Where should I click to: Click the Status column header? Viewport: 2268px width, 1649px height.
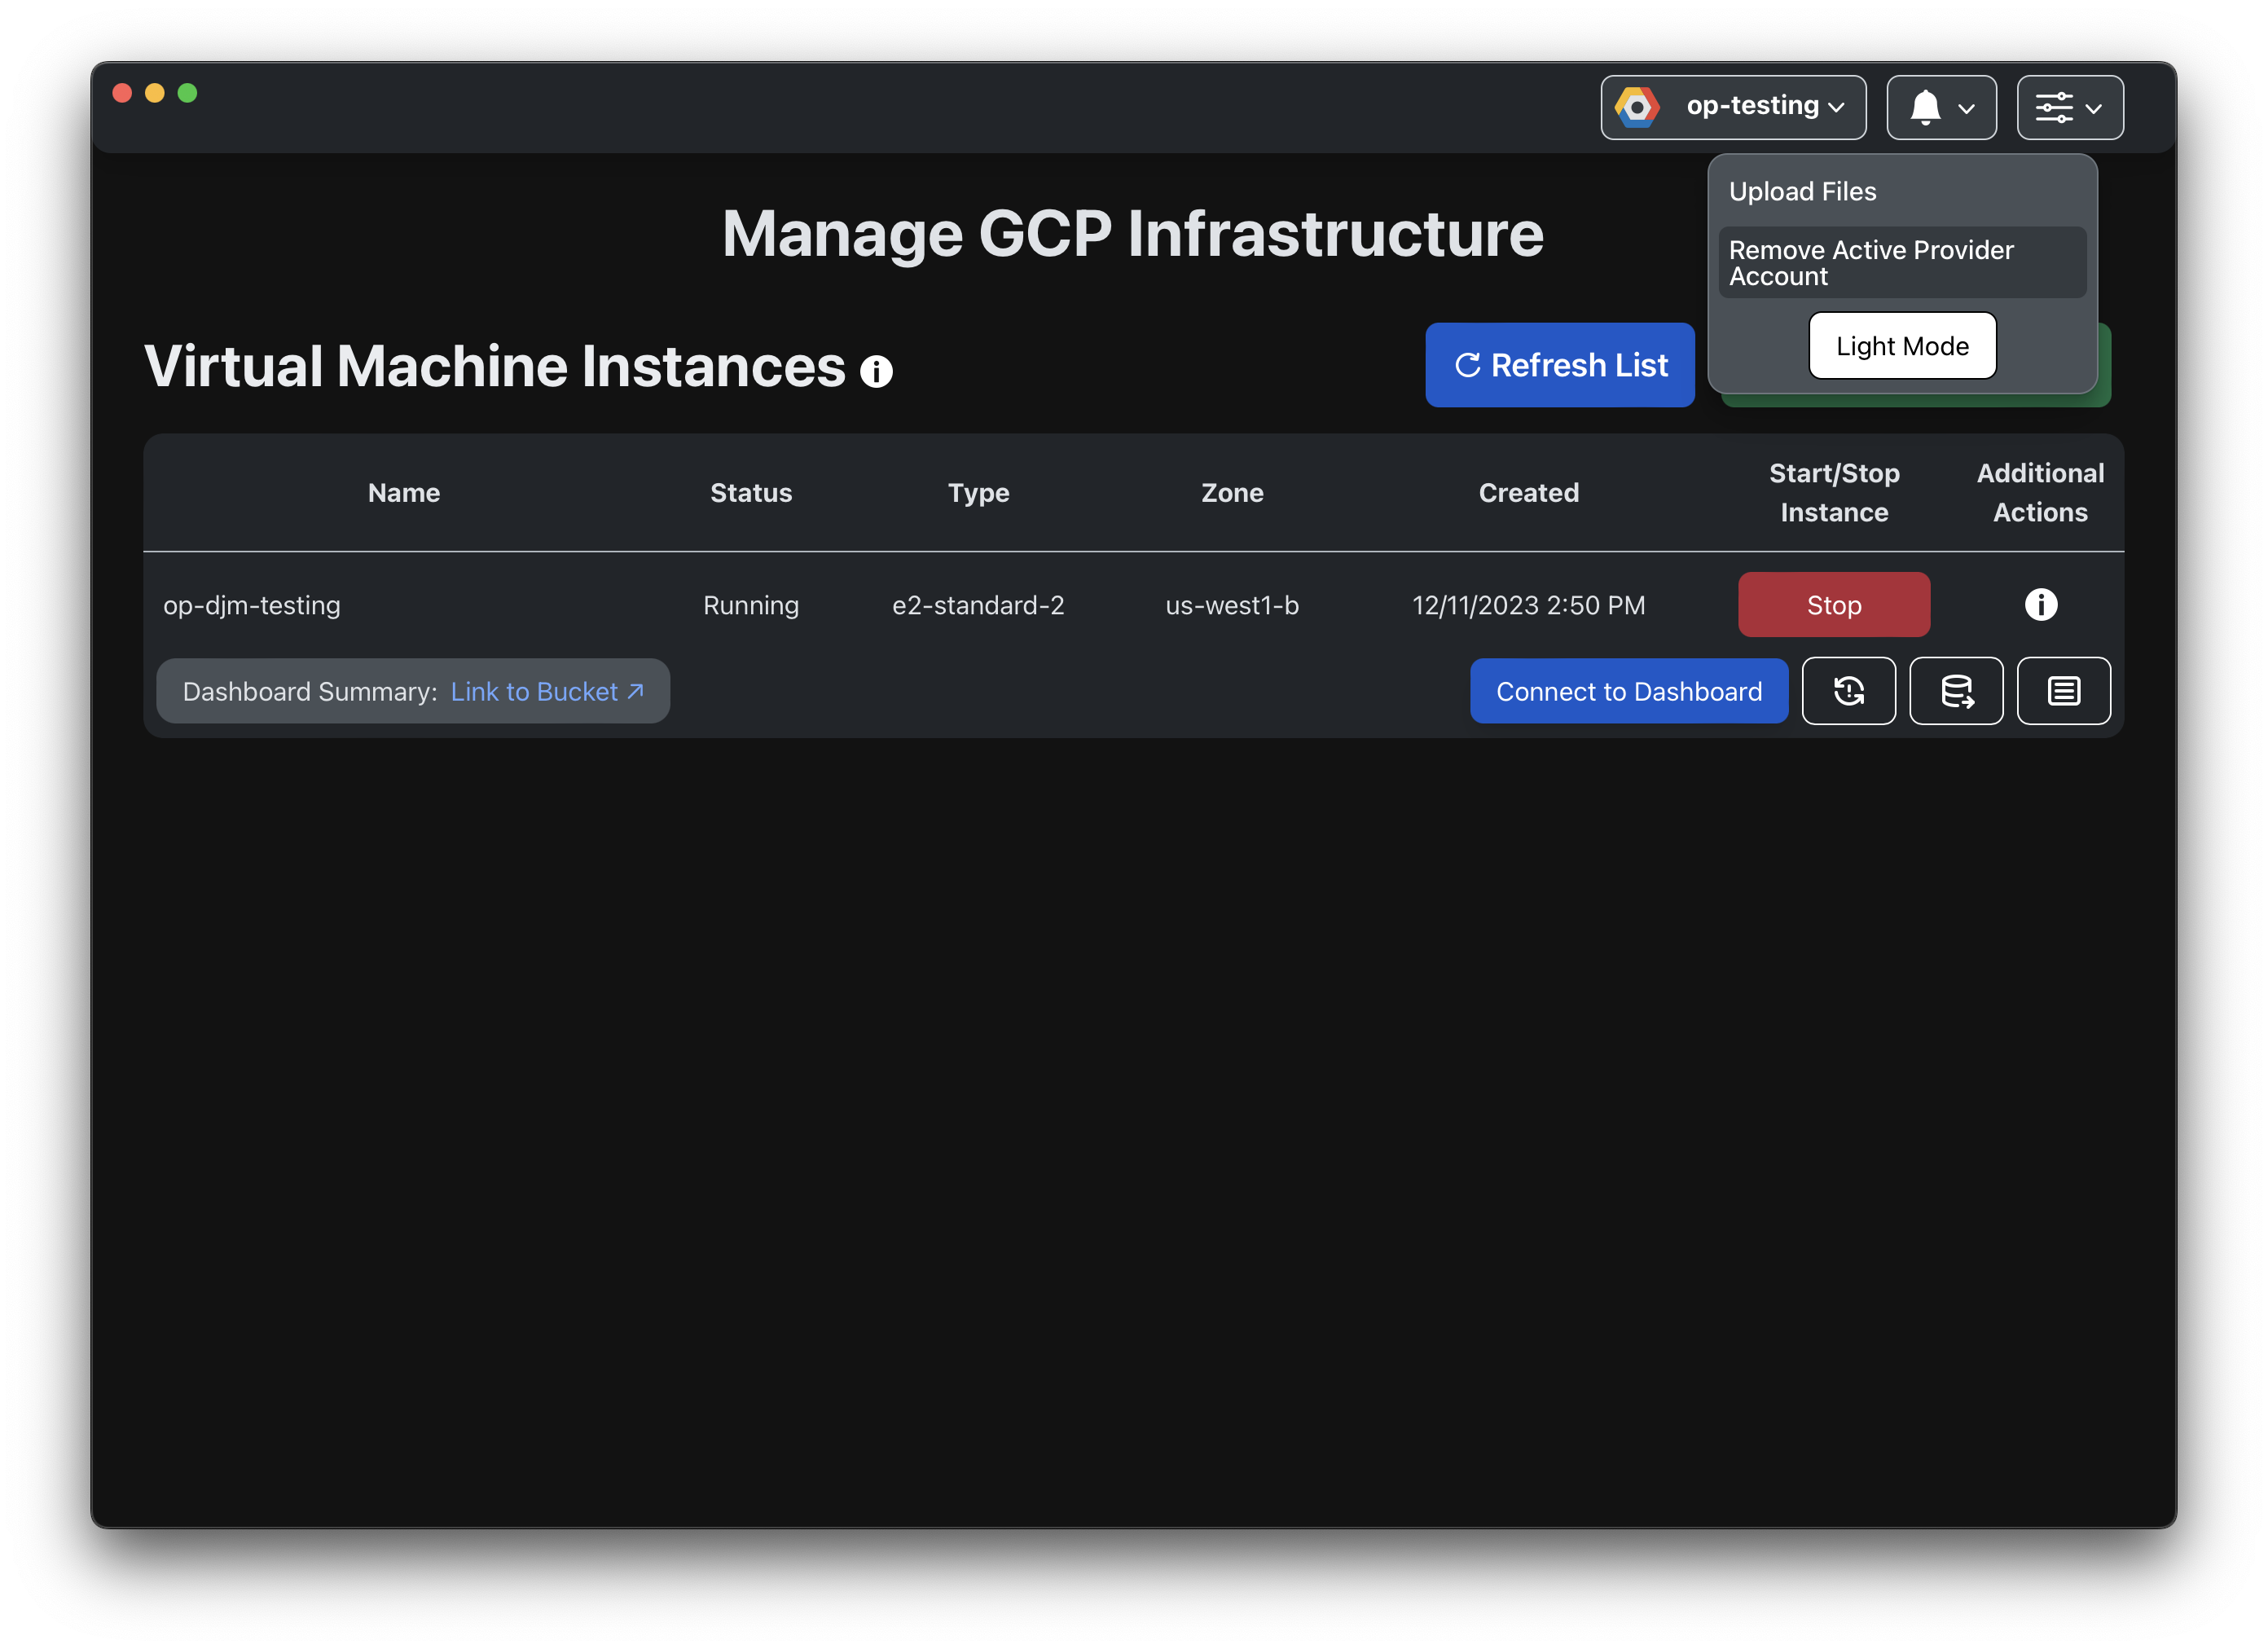pos(751,493)
